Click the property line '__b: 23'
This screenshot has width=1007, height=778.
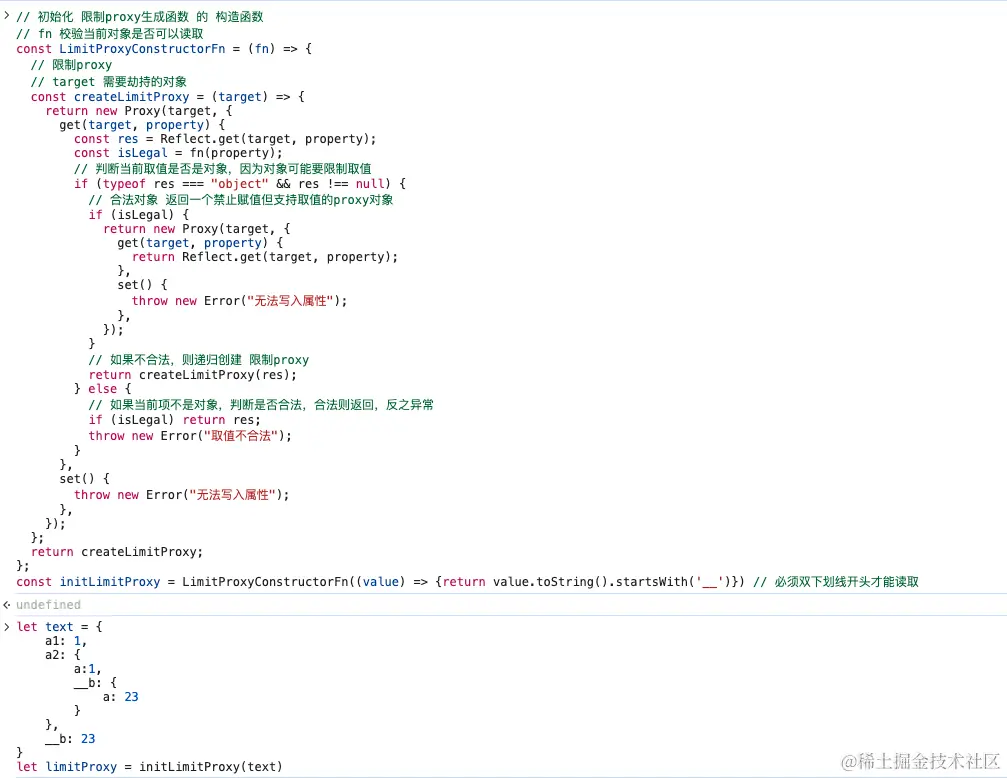(70, 739)
